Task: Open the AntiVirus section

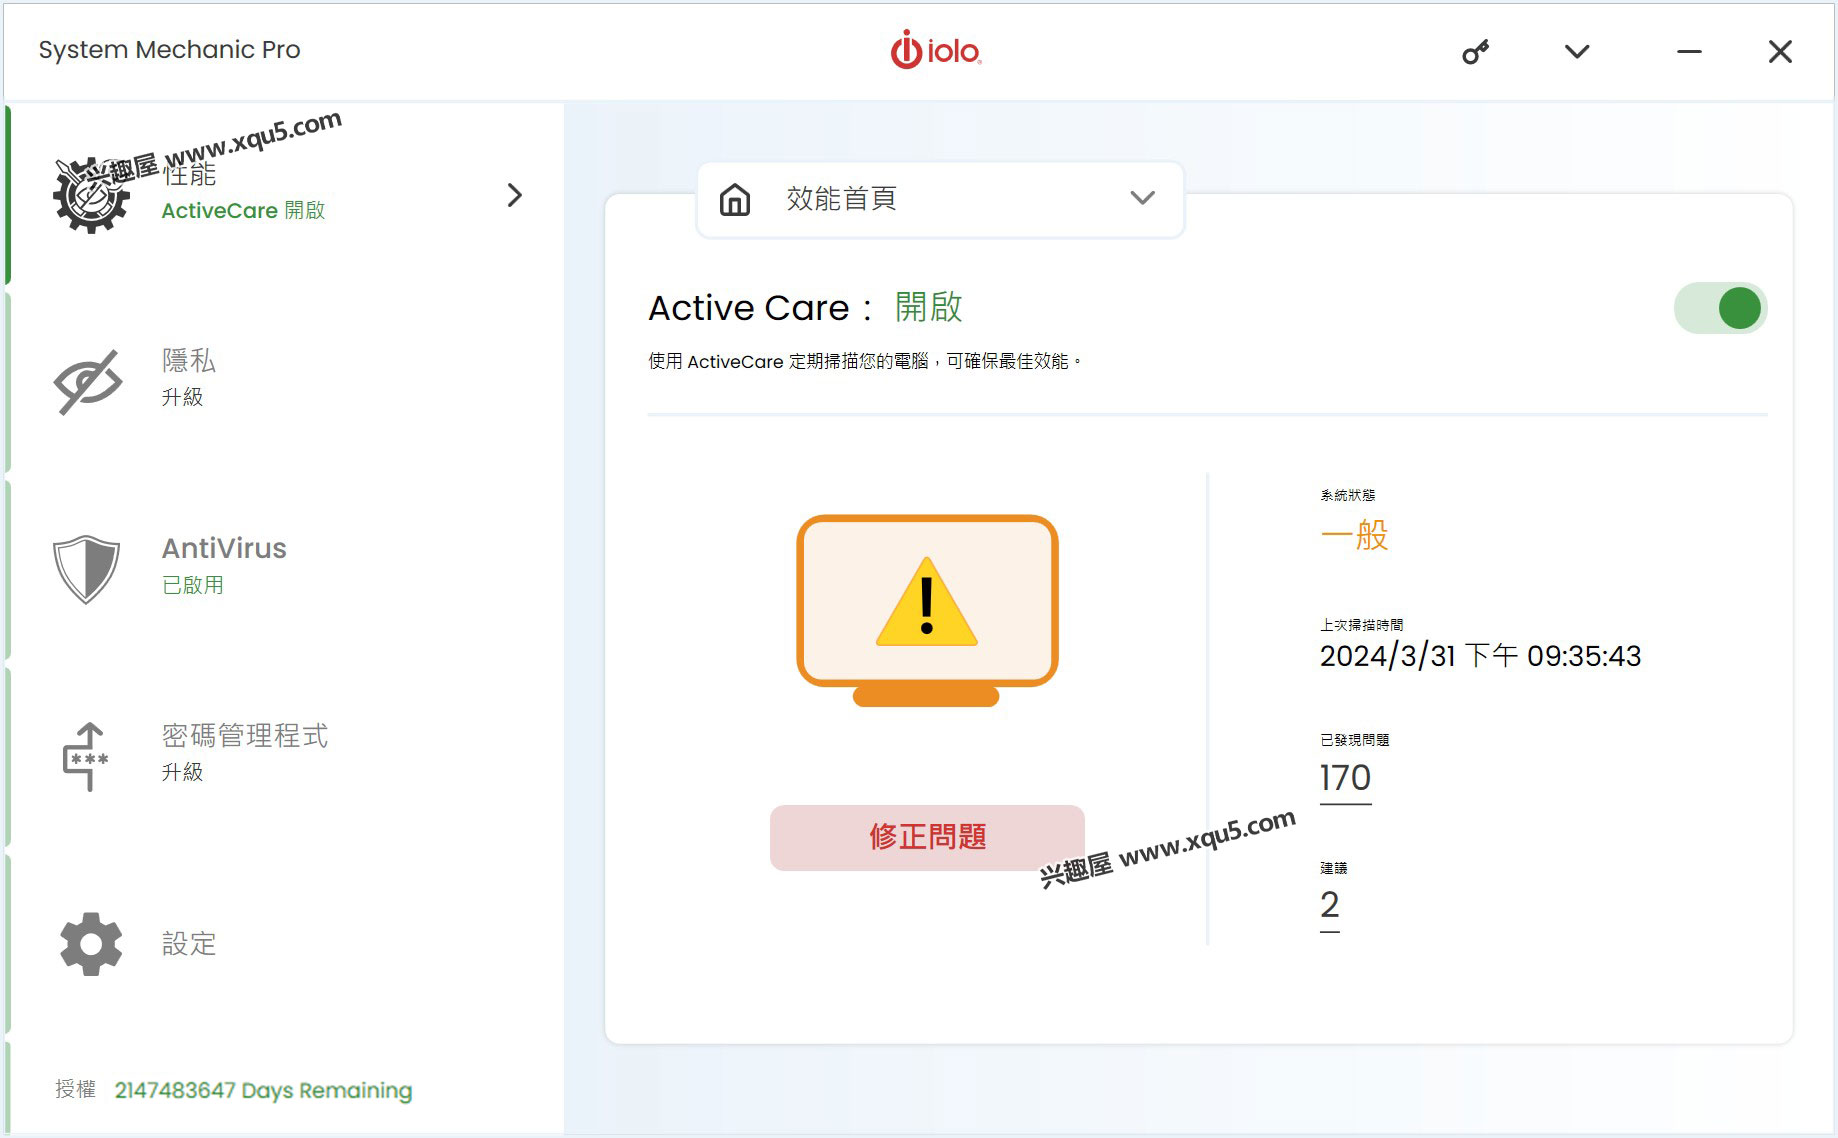Action: [x=224, y=548]
